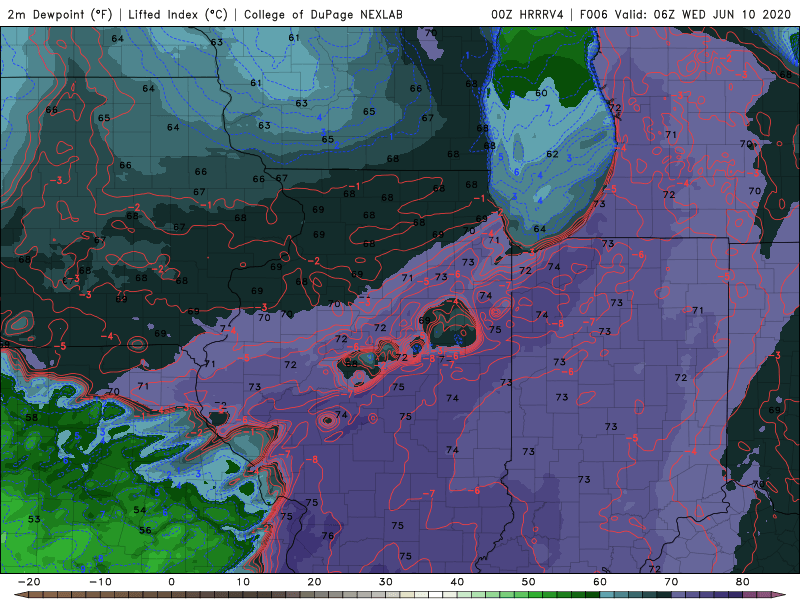
Task: Click the '30' color scale label
Action: pyautogui.click(x=386, y=582)
